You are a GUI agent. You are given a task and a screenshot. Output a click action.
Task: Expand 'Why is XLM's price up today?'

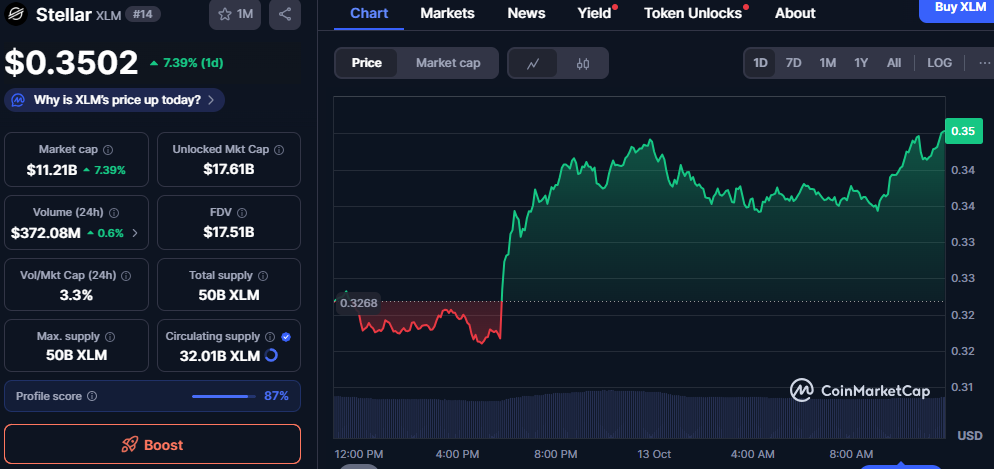tap(115, 100)
